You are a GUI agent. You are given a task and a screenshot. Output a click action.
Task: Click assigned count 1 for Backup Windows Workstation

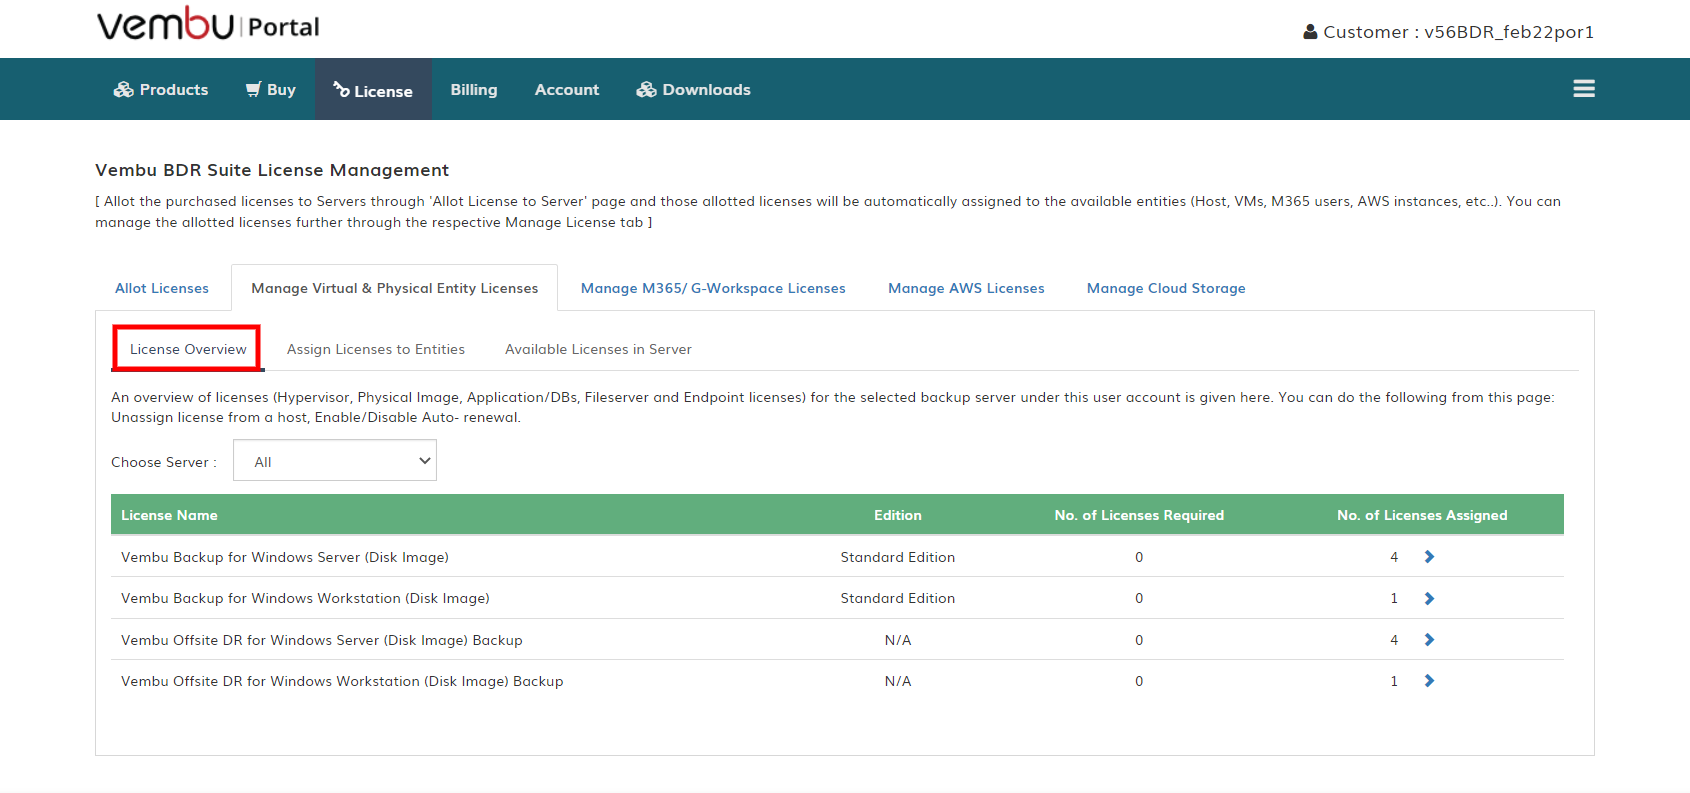(1394, 598)
